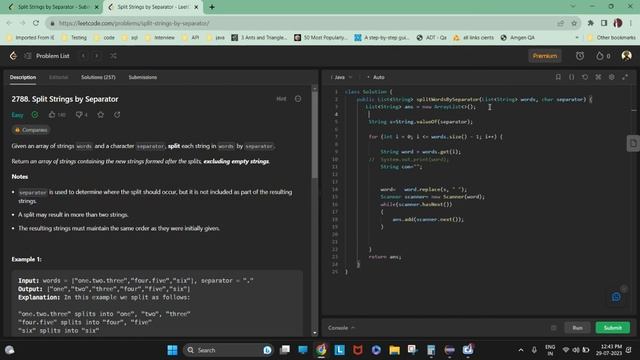
Task: Bookmark this page with star icon
Action: (x=574, y=23)
